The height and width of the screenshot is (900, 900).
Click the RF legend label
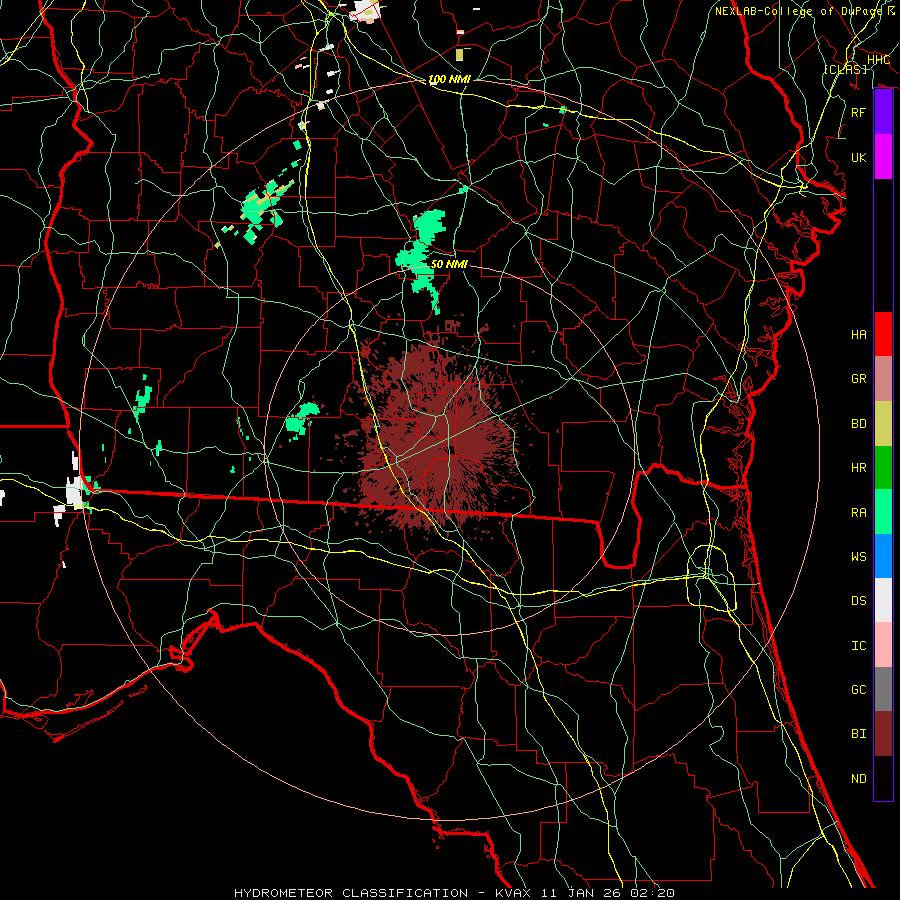click(859, 112)
